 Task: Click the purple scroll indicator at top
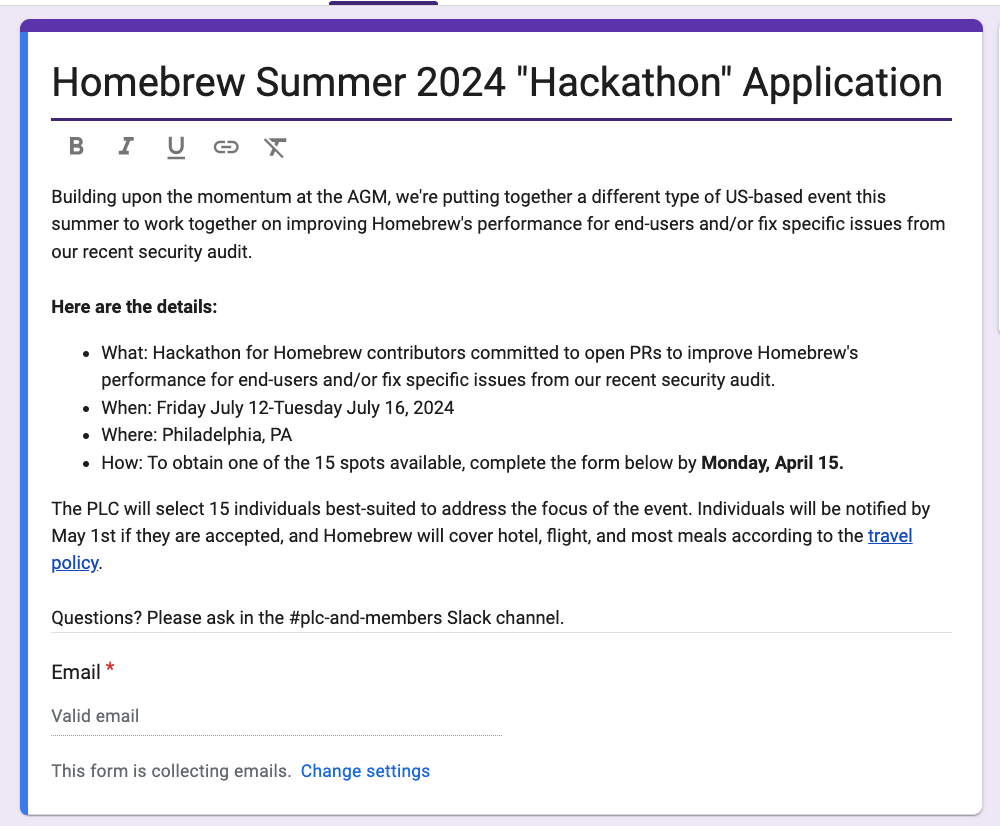point(383,3)
